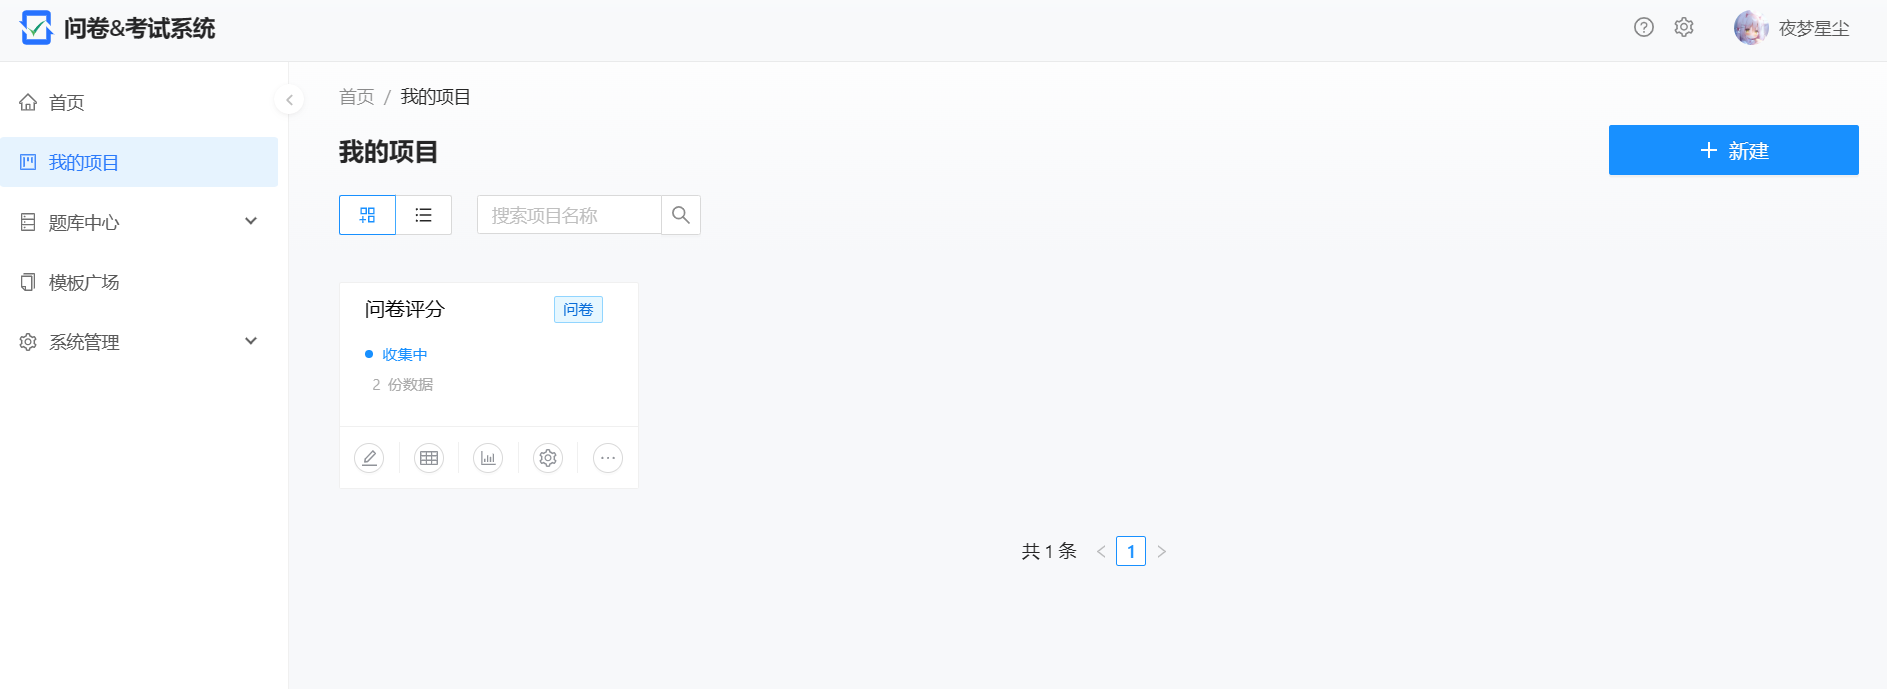Select page 1 in pagination

(x=1131, y=551)
